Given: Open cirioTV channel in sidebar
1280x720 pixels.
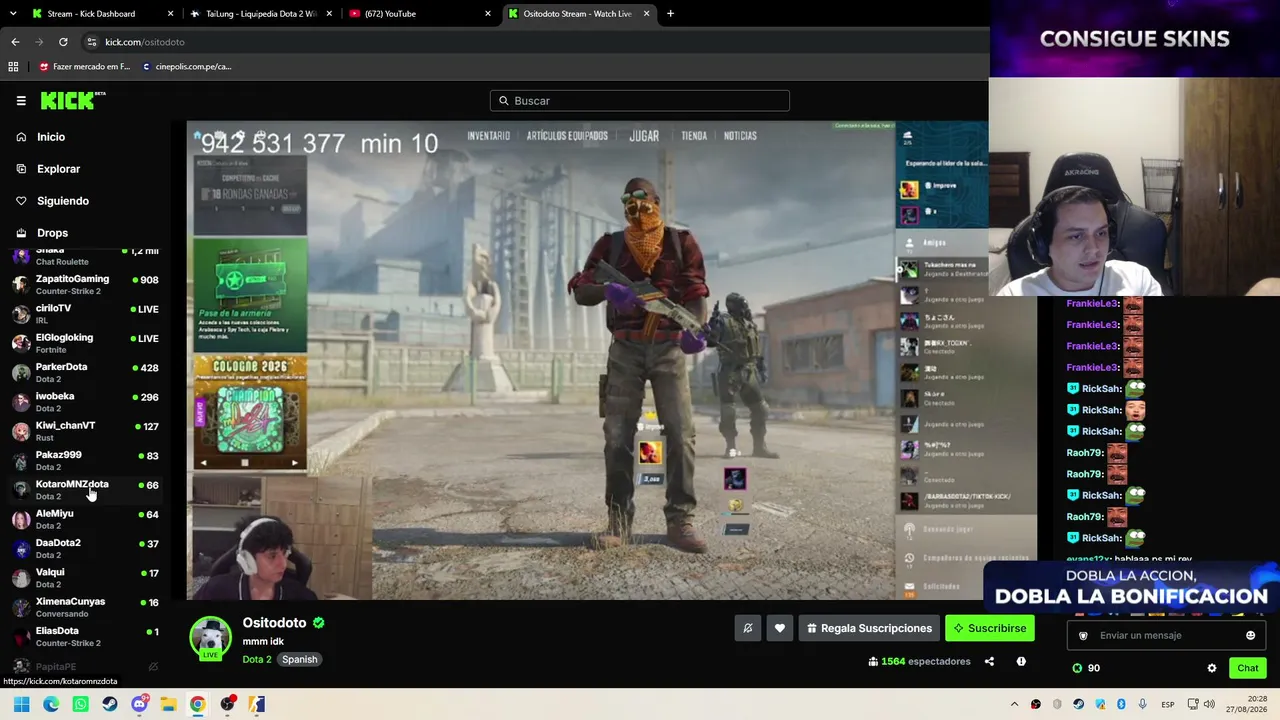Looking at the screenshot, I should pyautogui.click(x=85, y=313).
